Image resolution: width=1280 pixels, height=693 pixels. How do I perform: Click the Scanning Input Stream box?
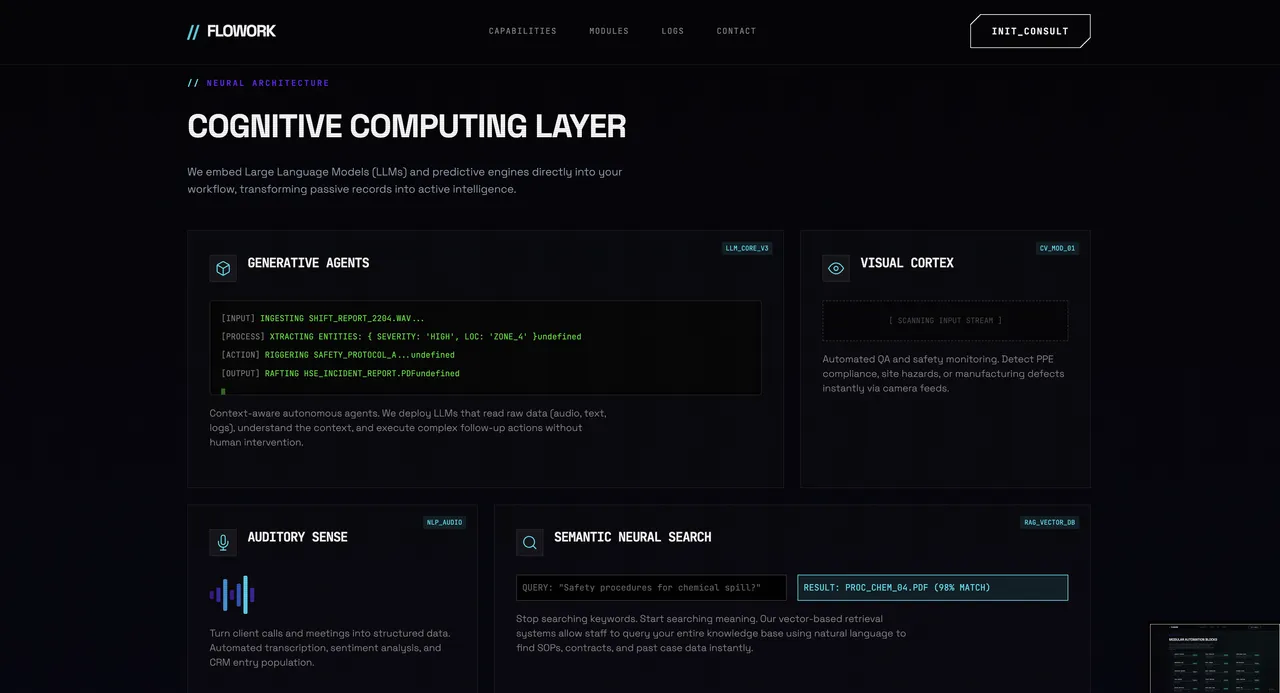945,321
